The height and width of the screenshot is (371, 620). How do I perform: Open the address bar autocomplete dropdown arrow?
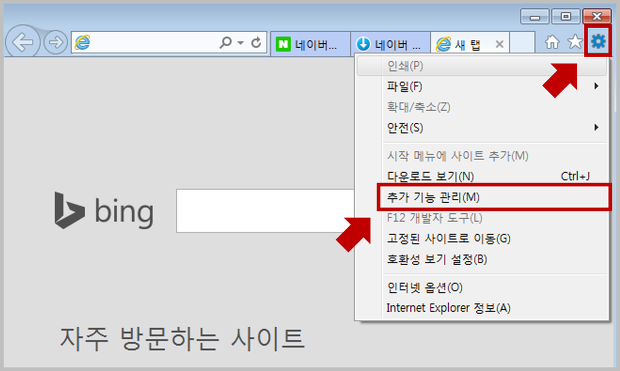click(x=240, y=42)
